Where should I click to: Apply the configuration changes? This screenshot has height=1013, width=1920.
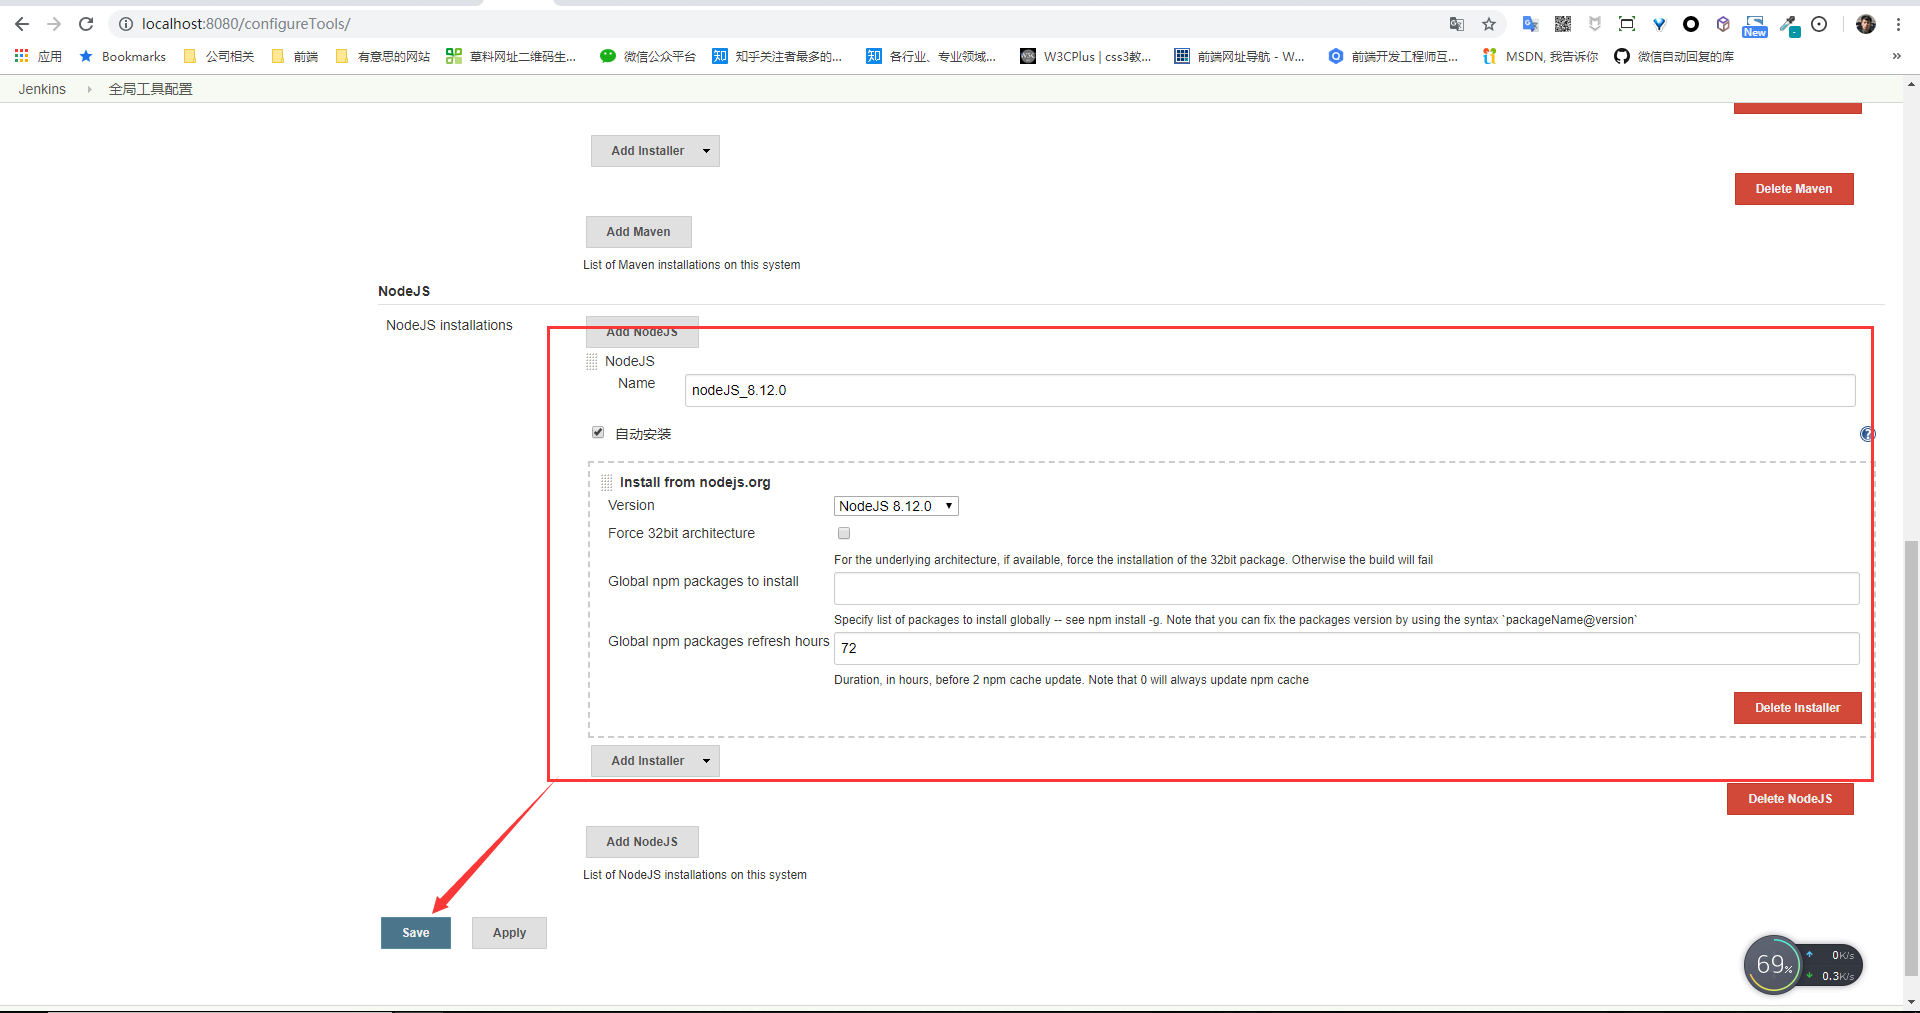coord(509,933)
